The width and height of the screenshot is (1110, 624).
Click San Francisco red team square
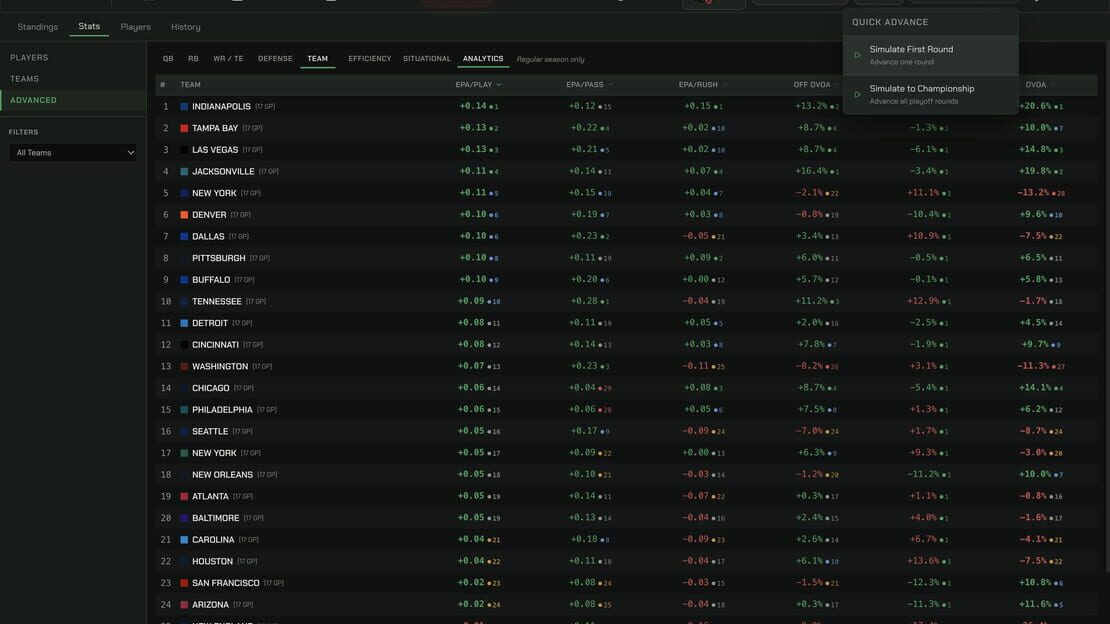click(184, 583)
